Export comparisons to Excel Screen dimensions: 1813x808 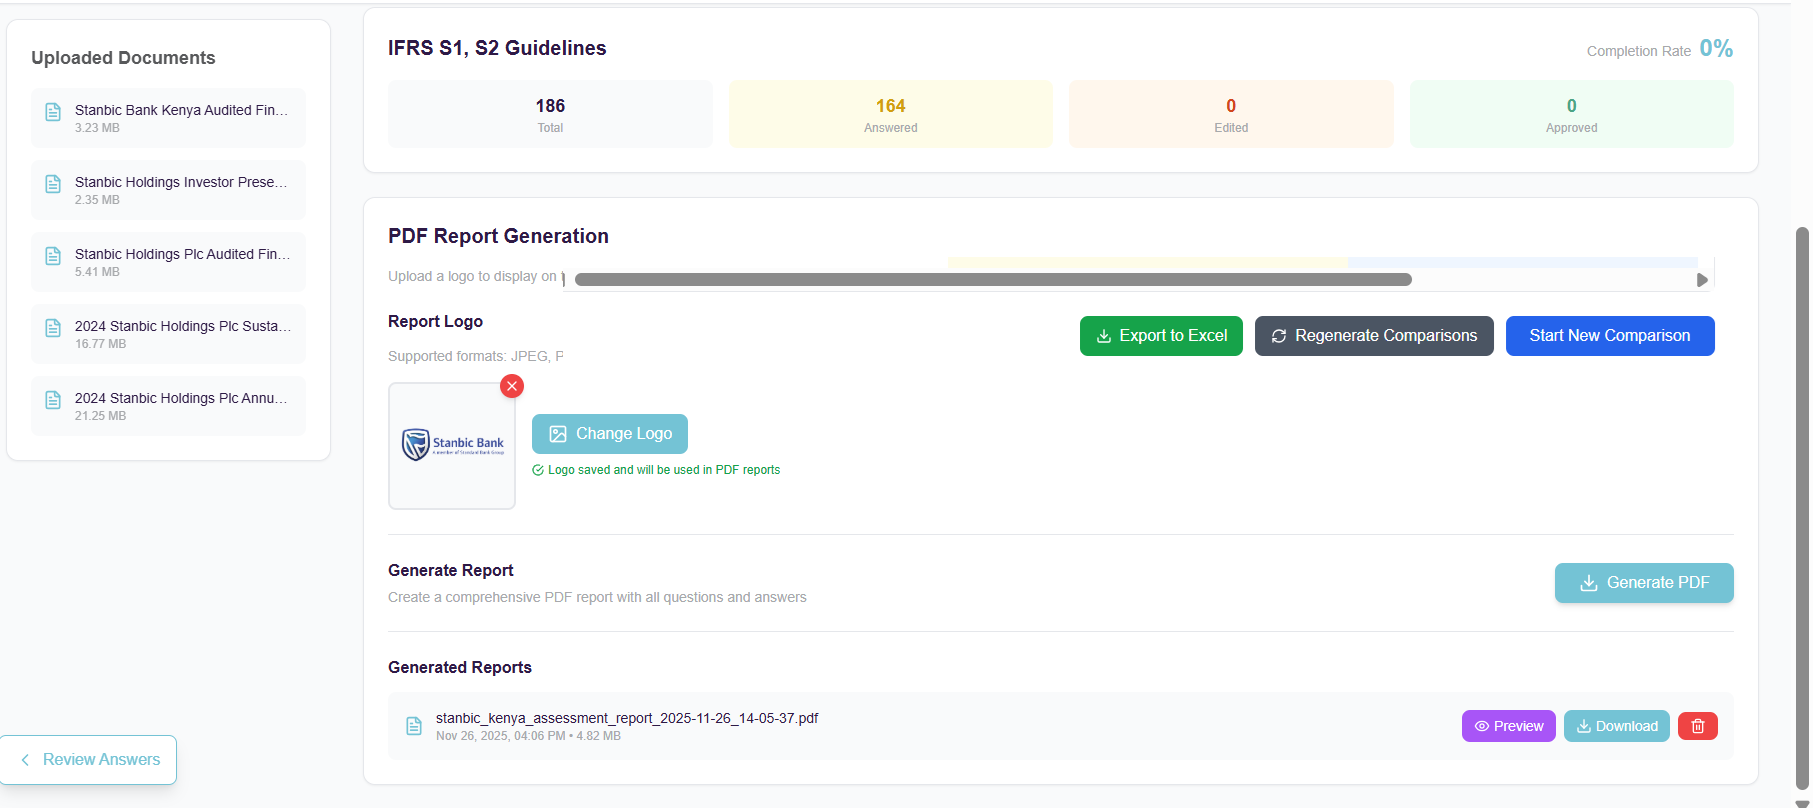pyautogui.click(x=1161, y=336)
